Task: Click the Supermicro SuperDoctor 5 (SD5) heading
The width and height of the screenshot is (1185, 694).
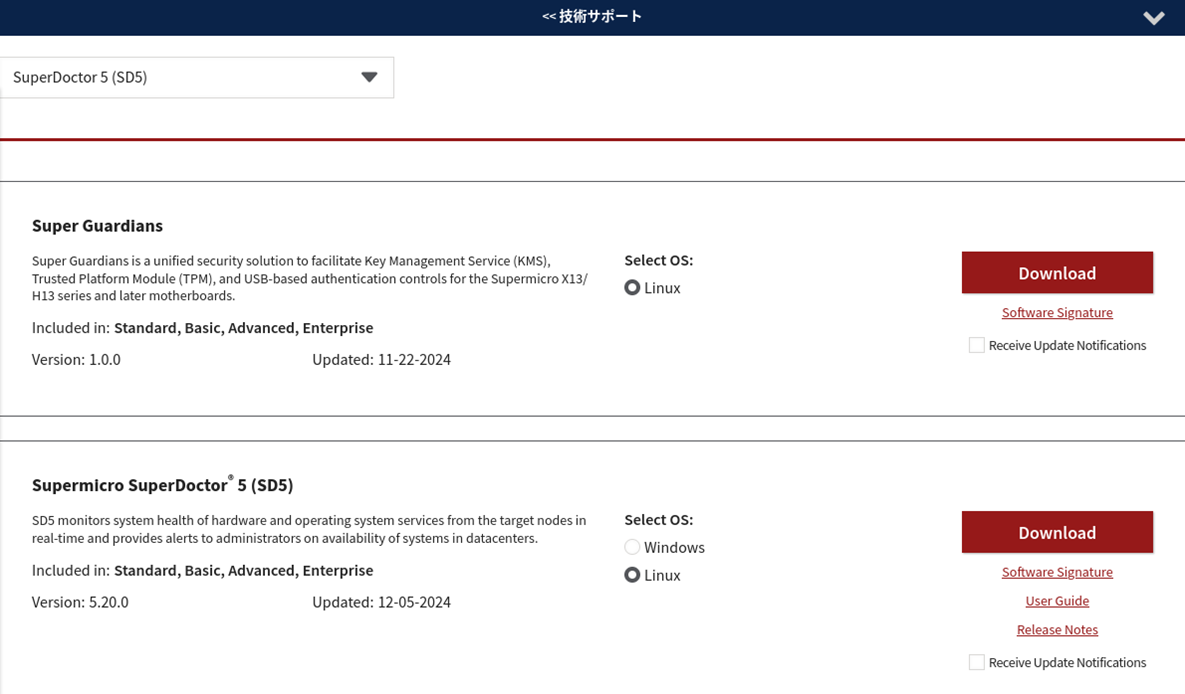Action: [162, 485]
